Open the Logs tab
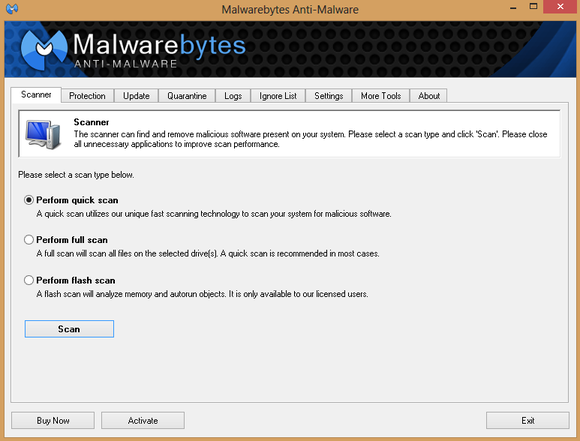 tap(233, 96)
